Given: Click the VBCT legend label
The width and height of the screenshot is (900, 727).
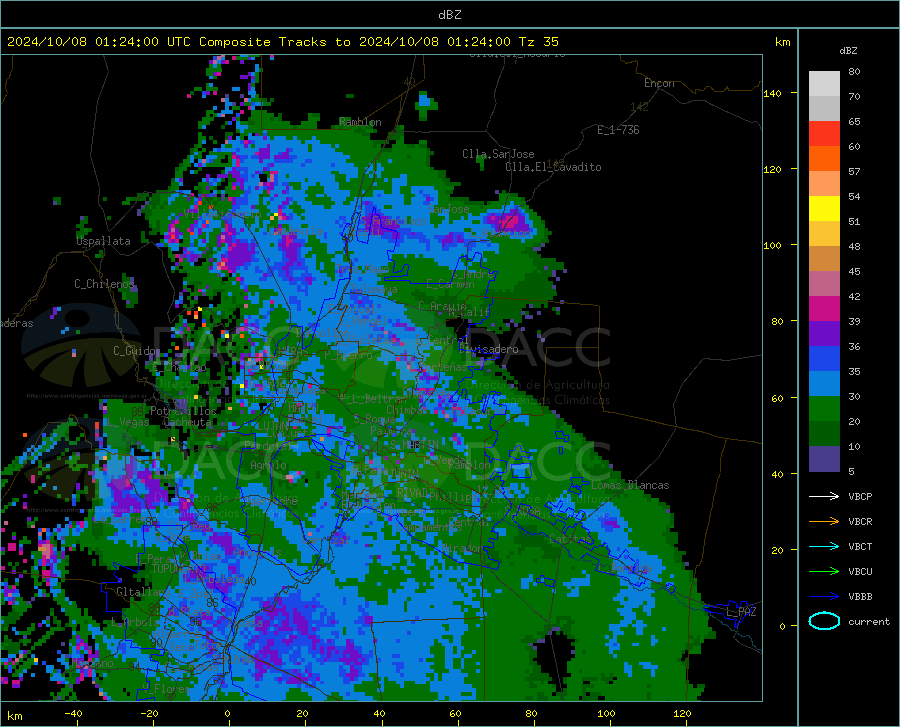Looking at the screenshot, I should click(860, 546).
